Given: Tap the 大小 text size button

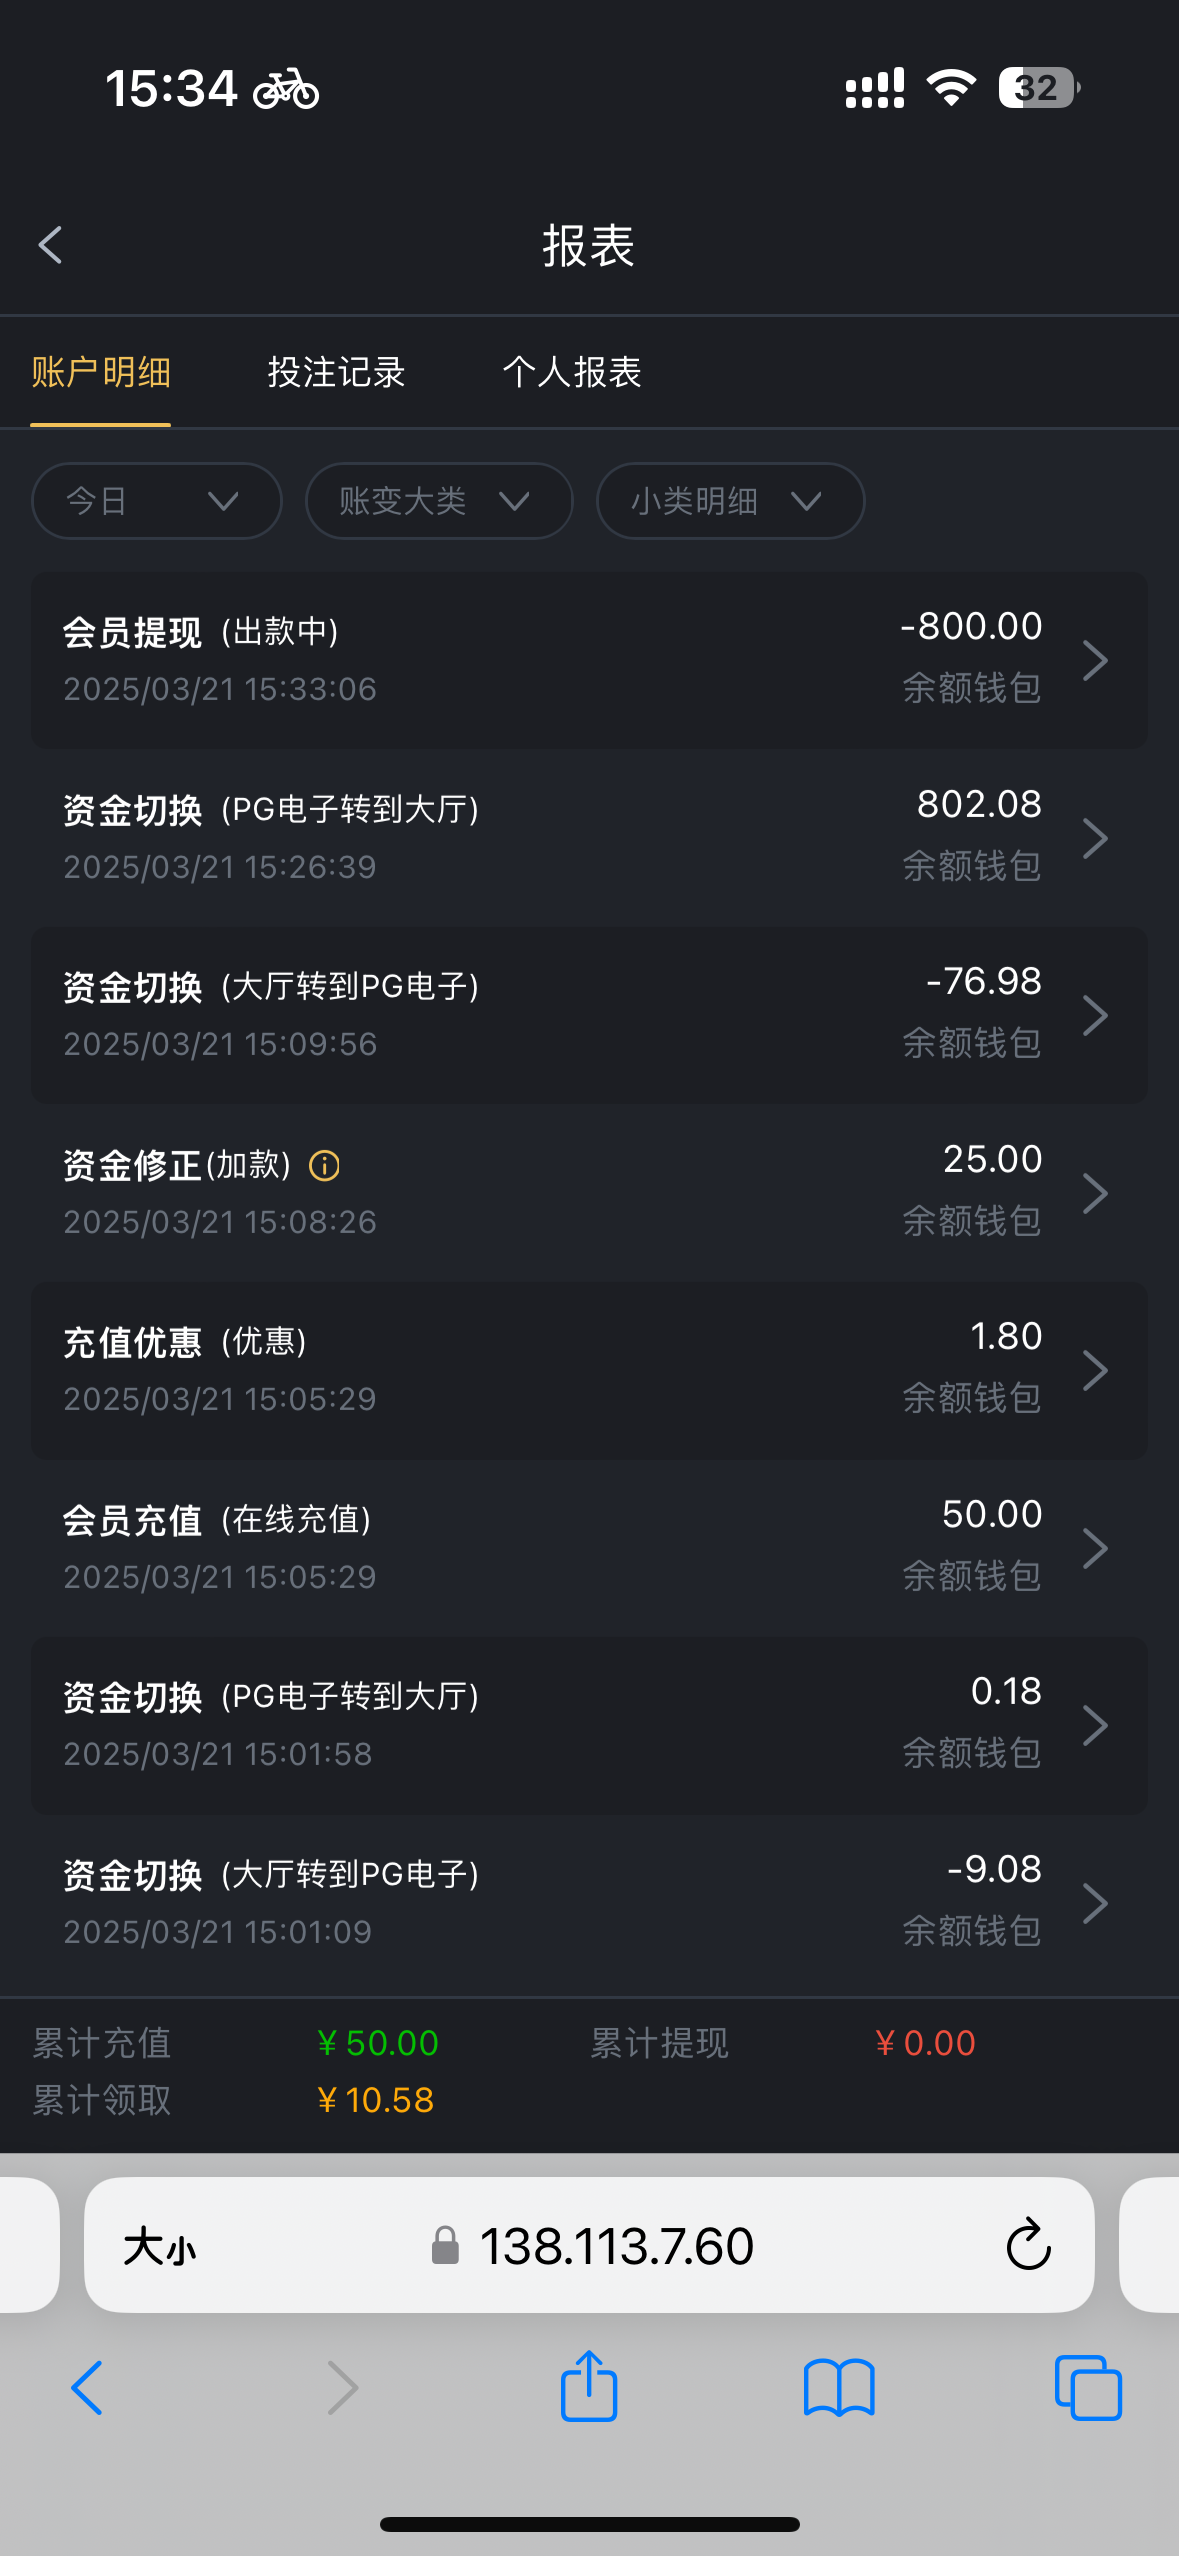Looking at the screenshot, I should pyautogui.click(x=160, y=2247).
